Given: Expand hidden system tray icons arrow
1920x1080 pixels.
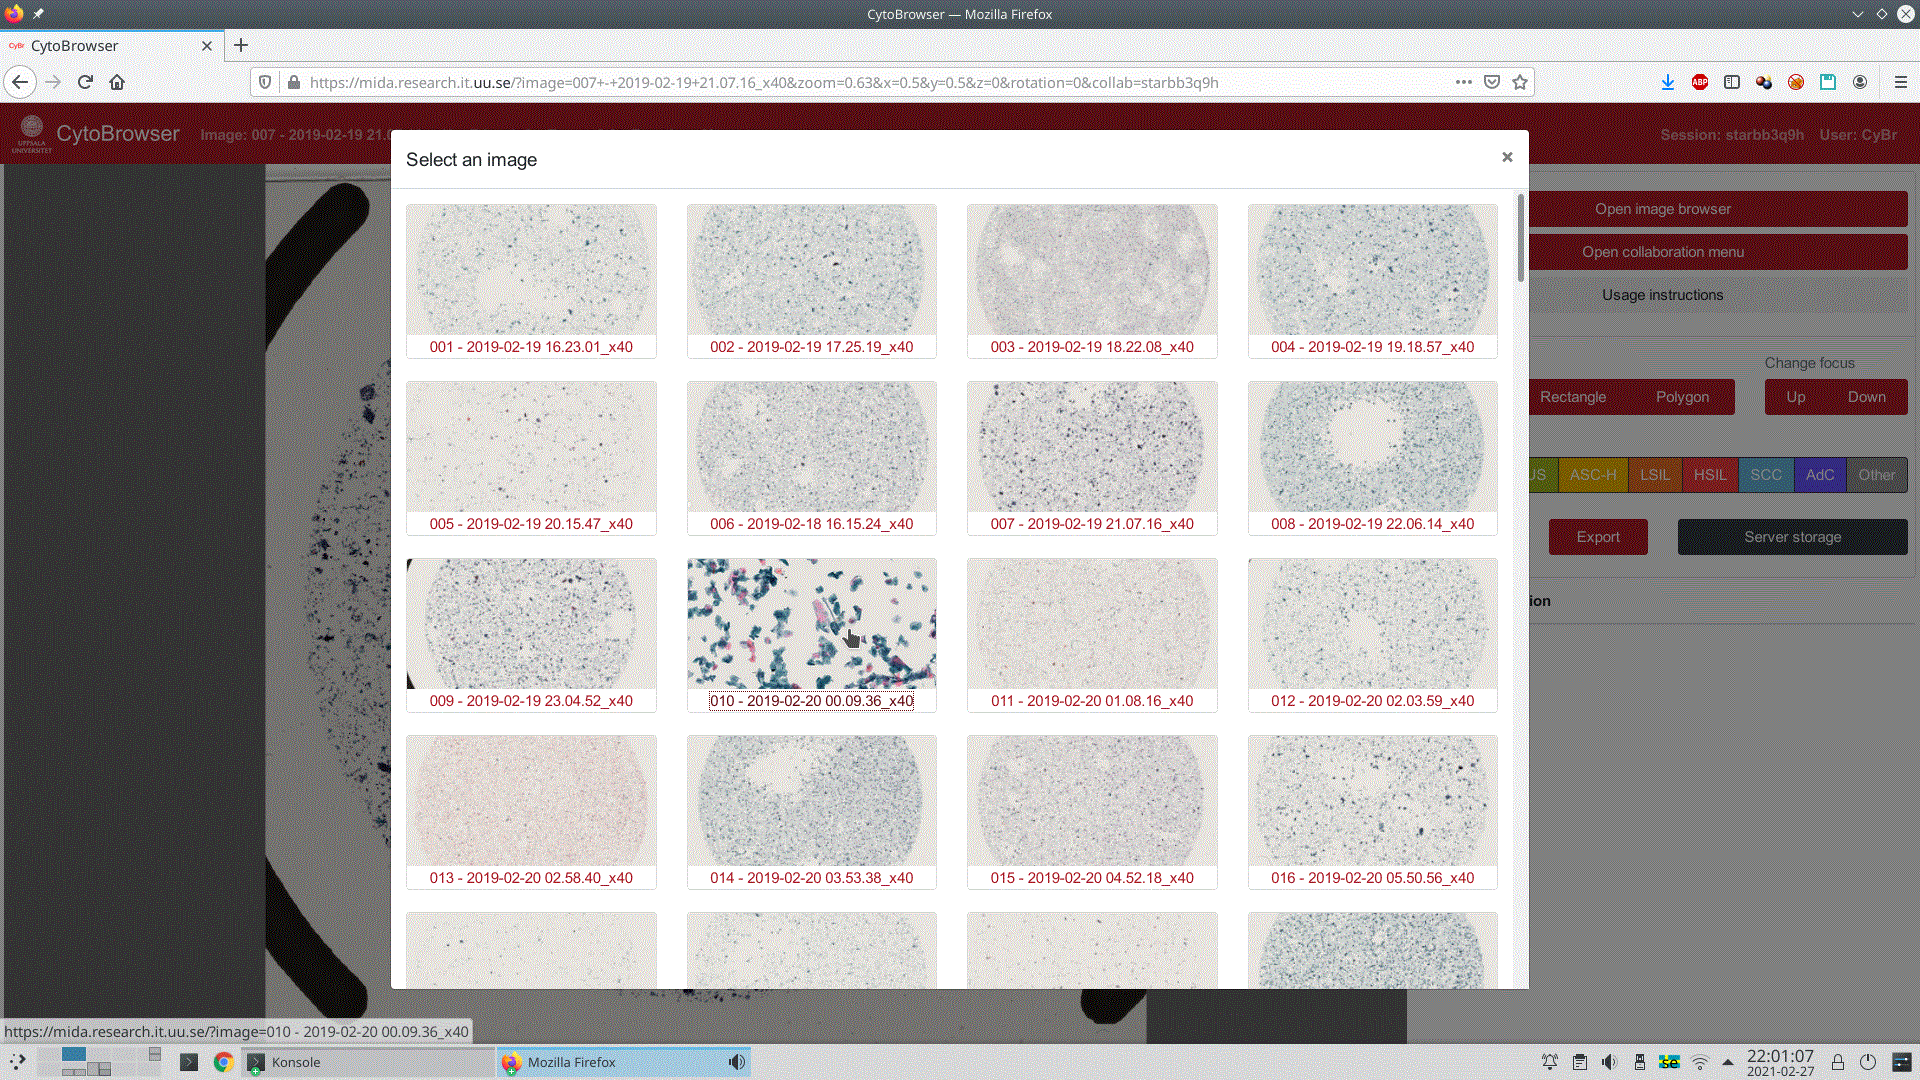Looking at the screenshot, I should 1727,1062.
